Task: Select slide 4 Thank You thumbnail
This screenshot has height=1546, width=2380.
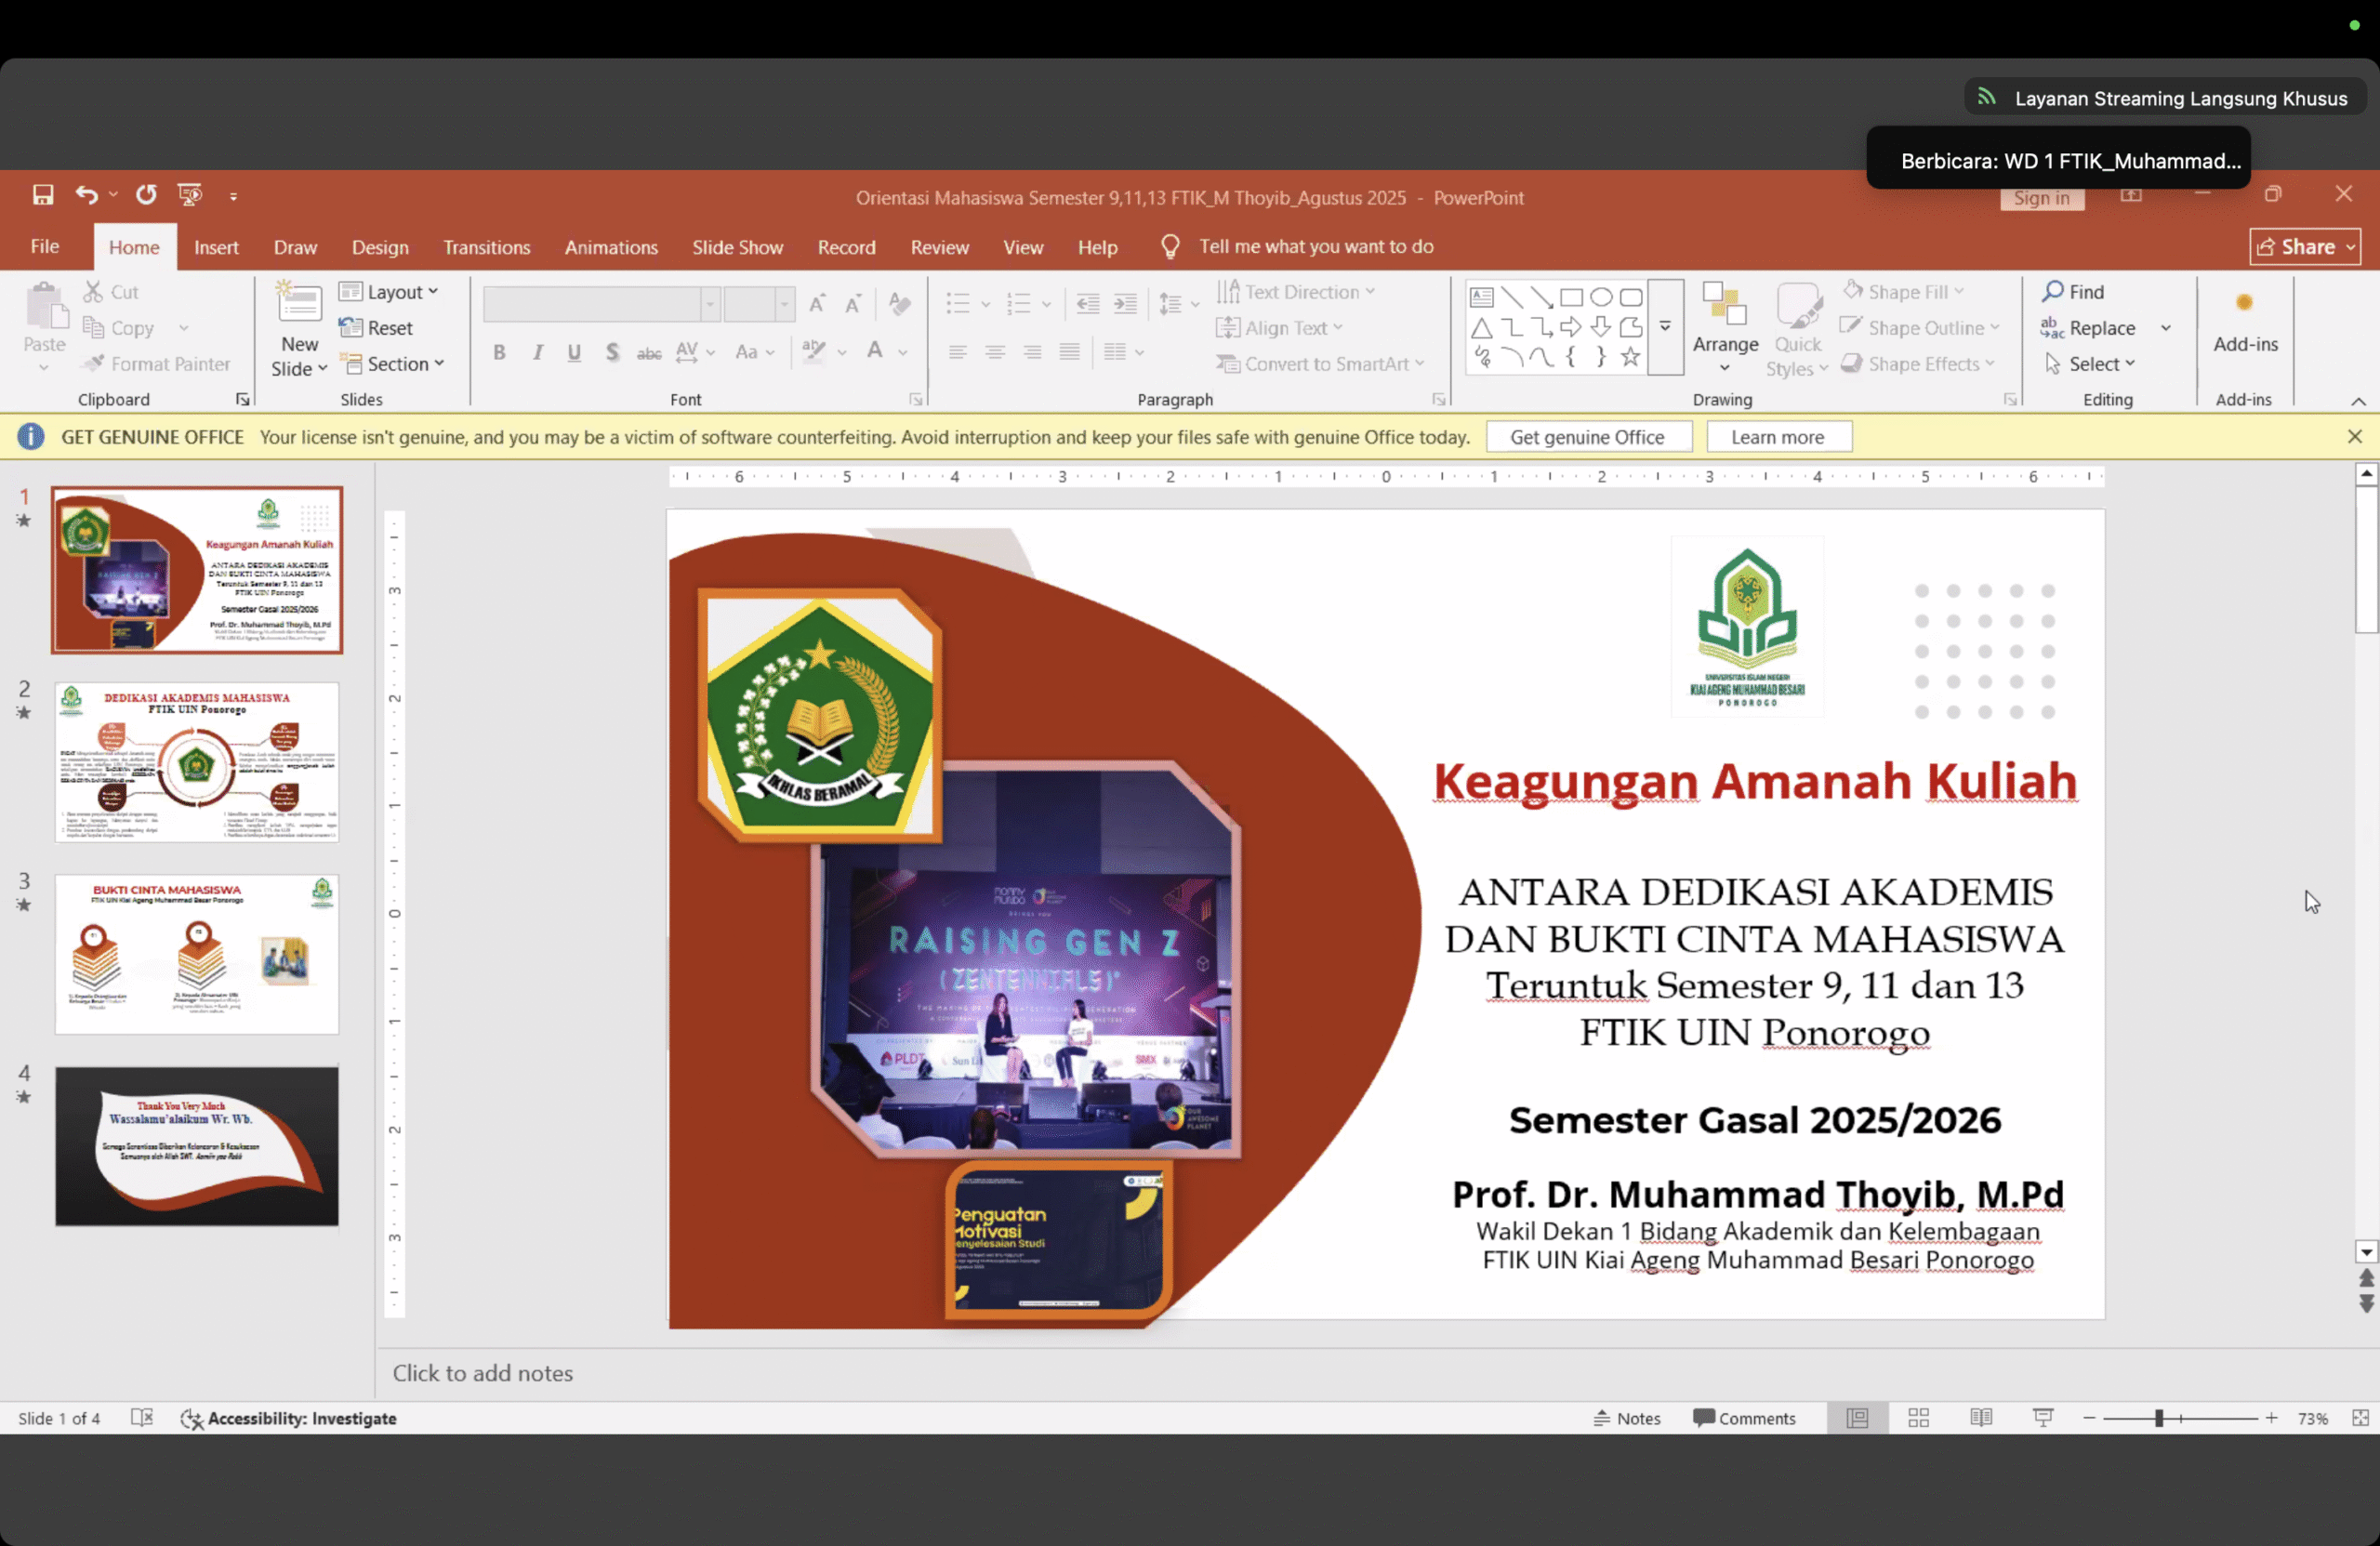Action: click(x=197, y=1146)
